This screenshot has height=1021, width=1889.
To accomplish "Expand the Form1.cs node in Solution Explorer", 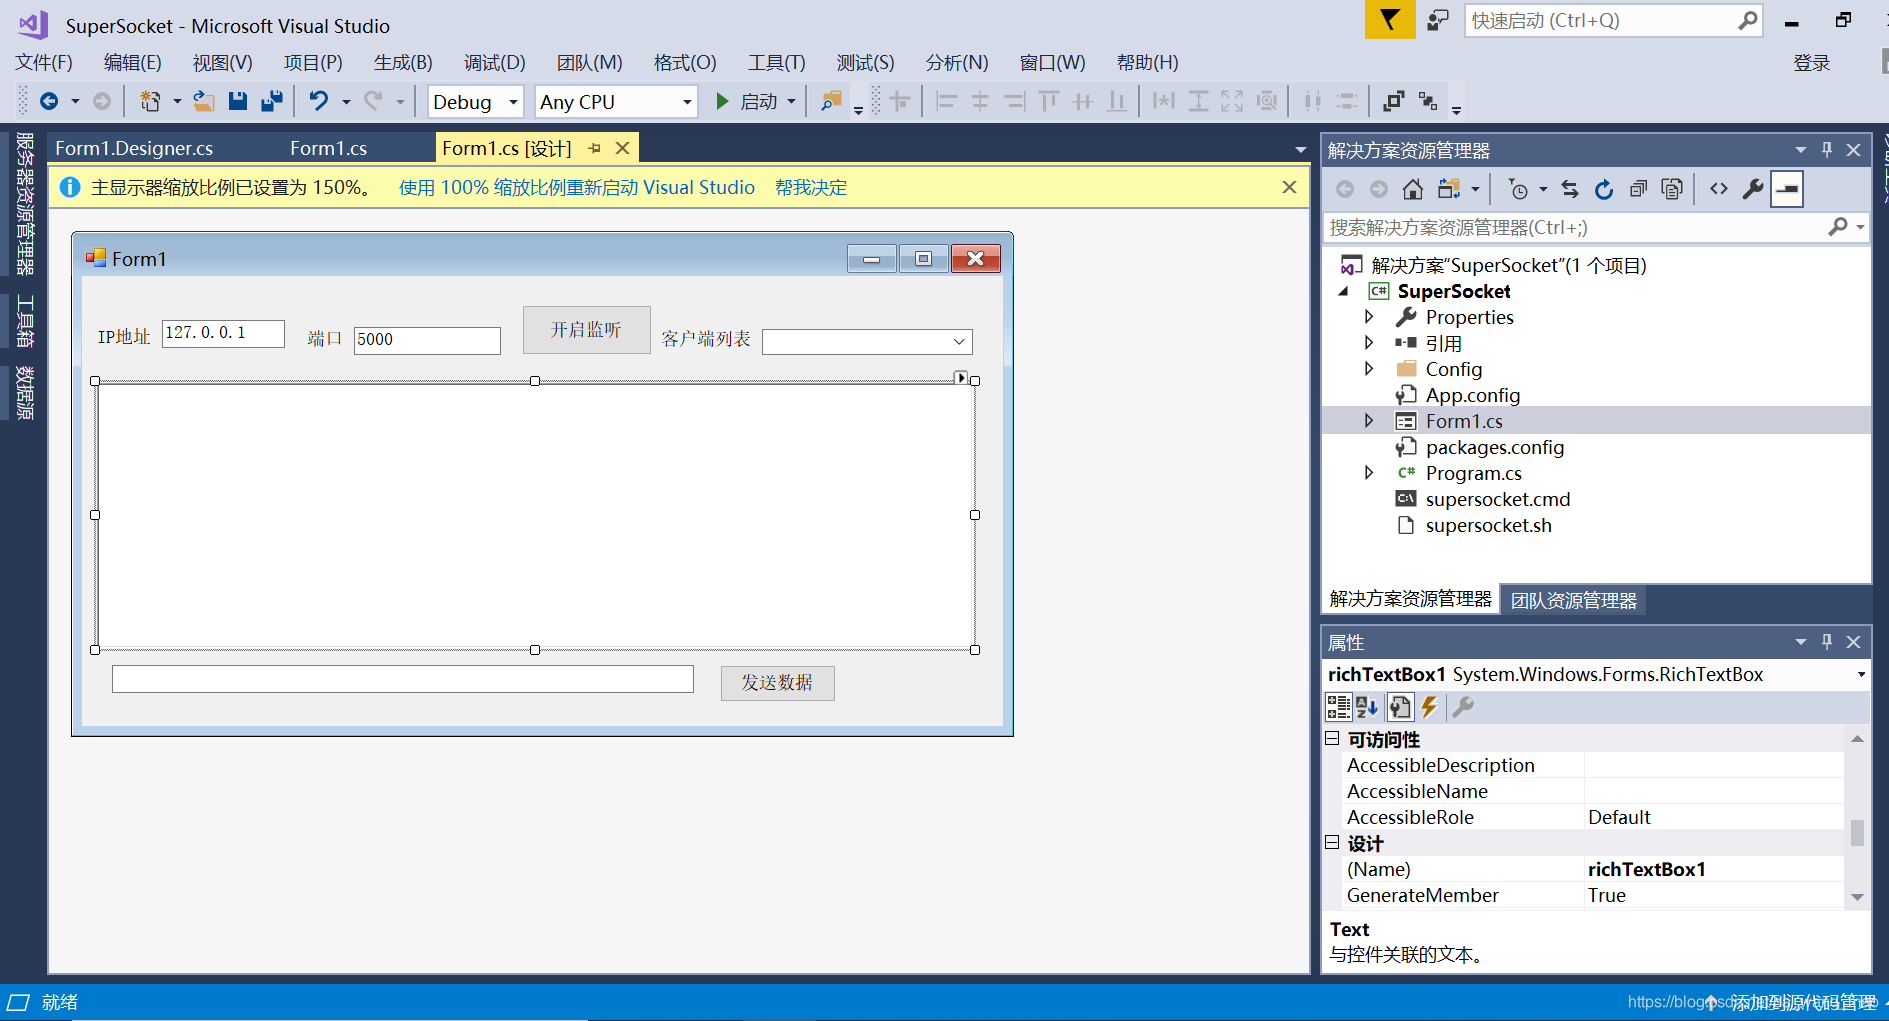I will click(x=1369, y=421).
